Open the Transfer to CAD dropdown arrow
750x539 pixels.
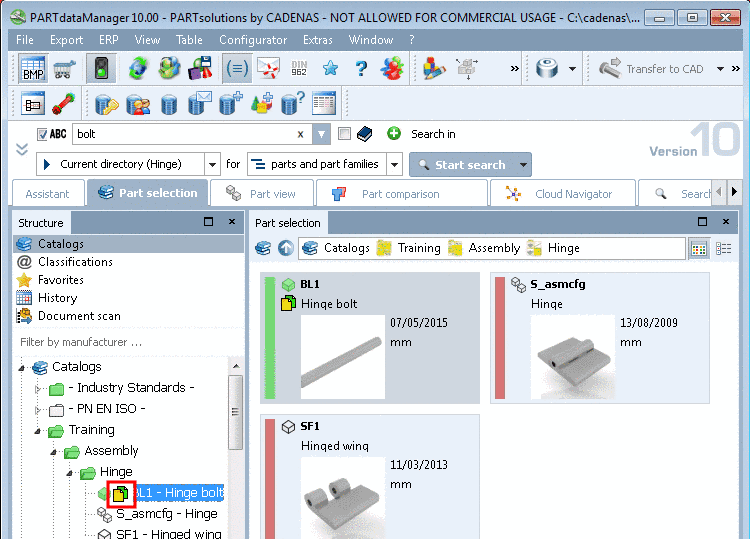[x=720, y=69]
